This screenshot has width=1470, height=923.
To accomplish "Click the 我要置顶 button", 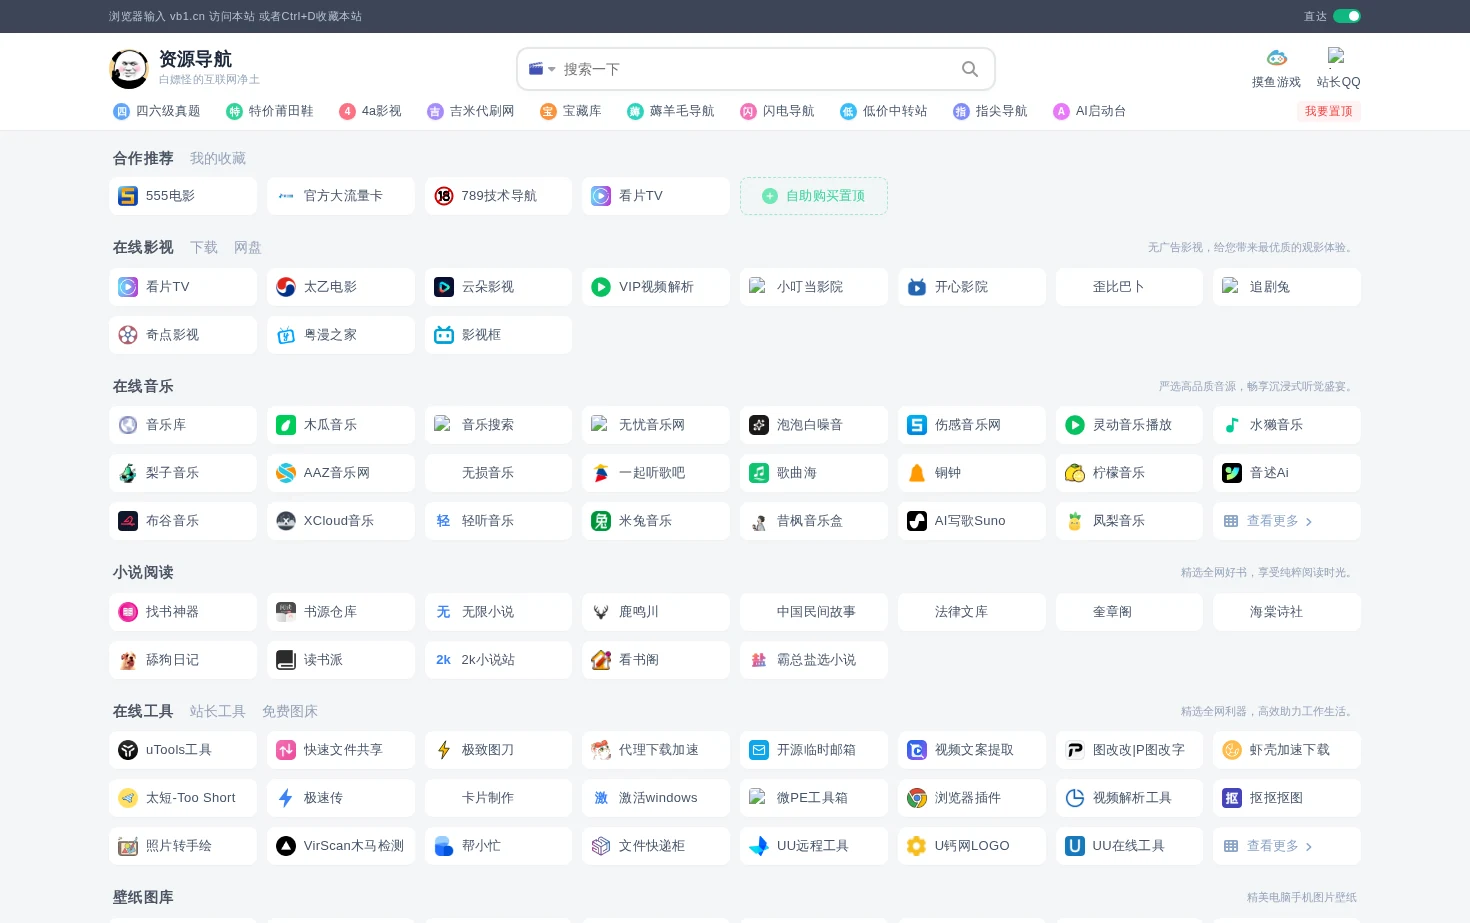I will pos(1328,111).
